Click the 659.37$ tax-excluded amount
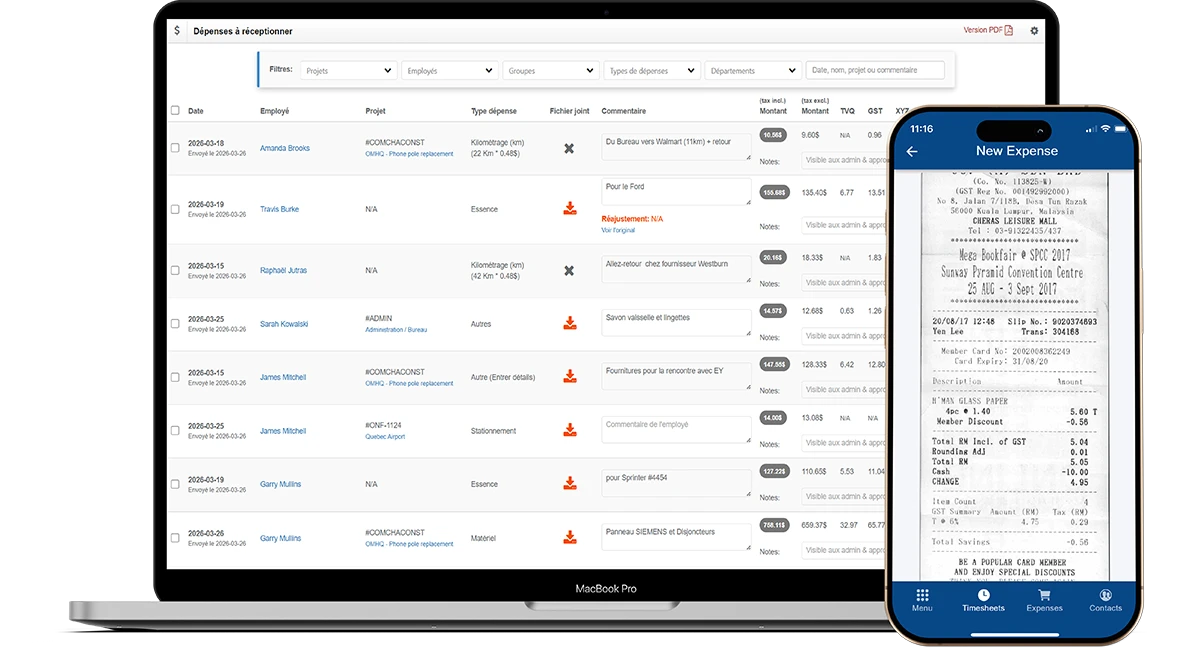Viewport: 1200px width, 649px height. click(x=814, y=524)
